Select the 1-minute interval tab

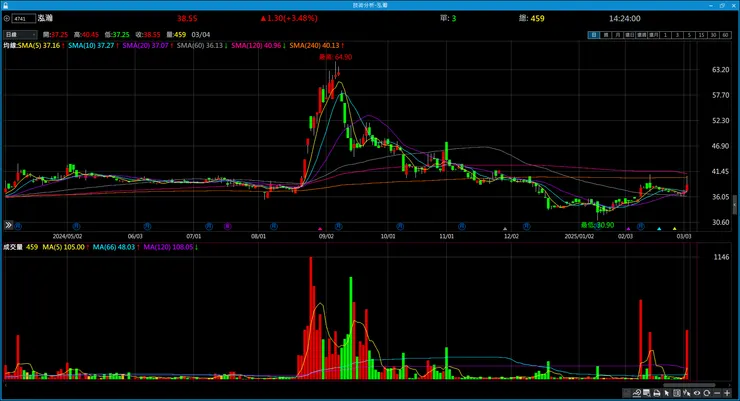(x=665, y=35)
